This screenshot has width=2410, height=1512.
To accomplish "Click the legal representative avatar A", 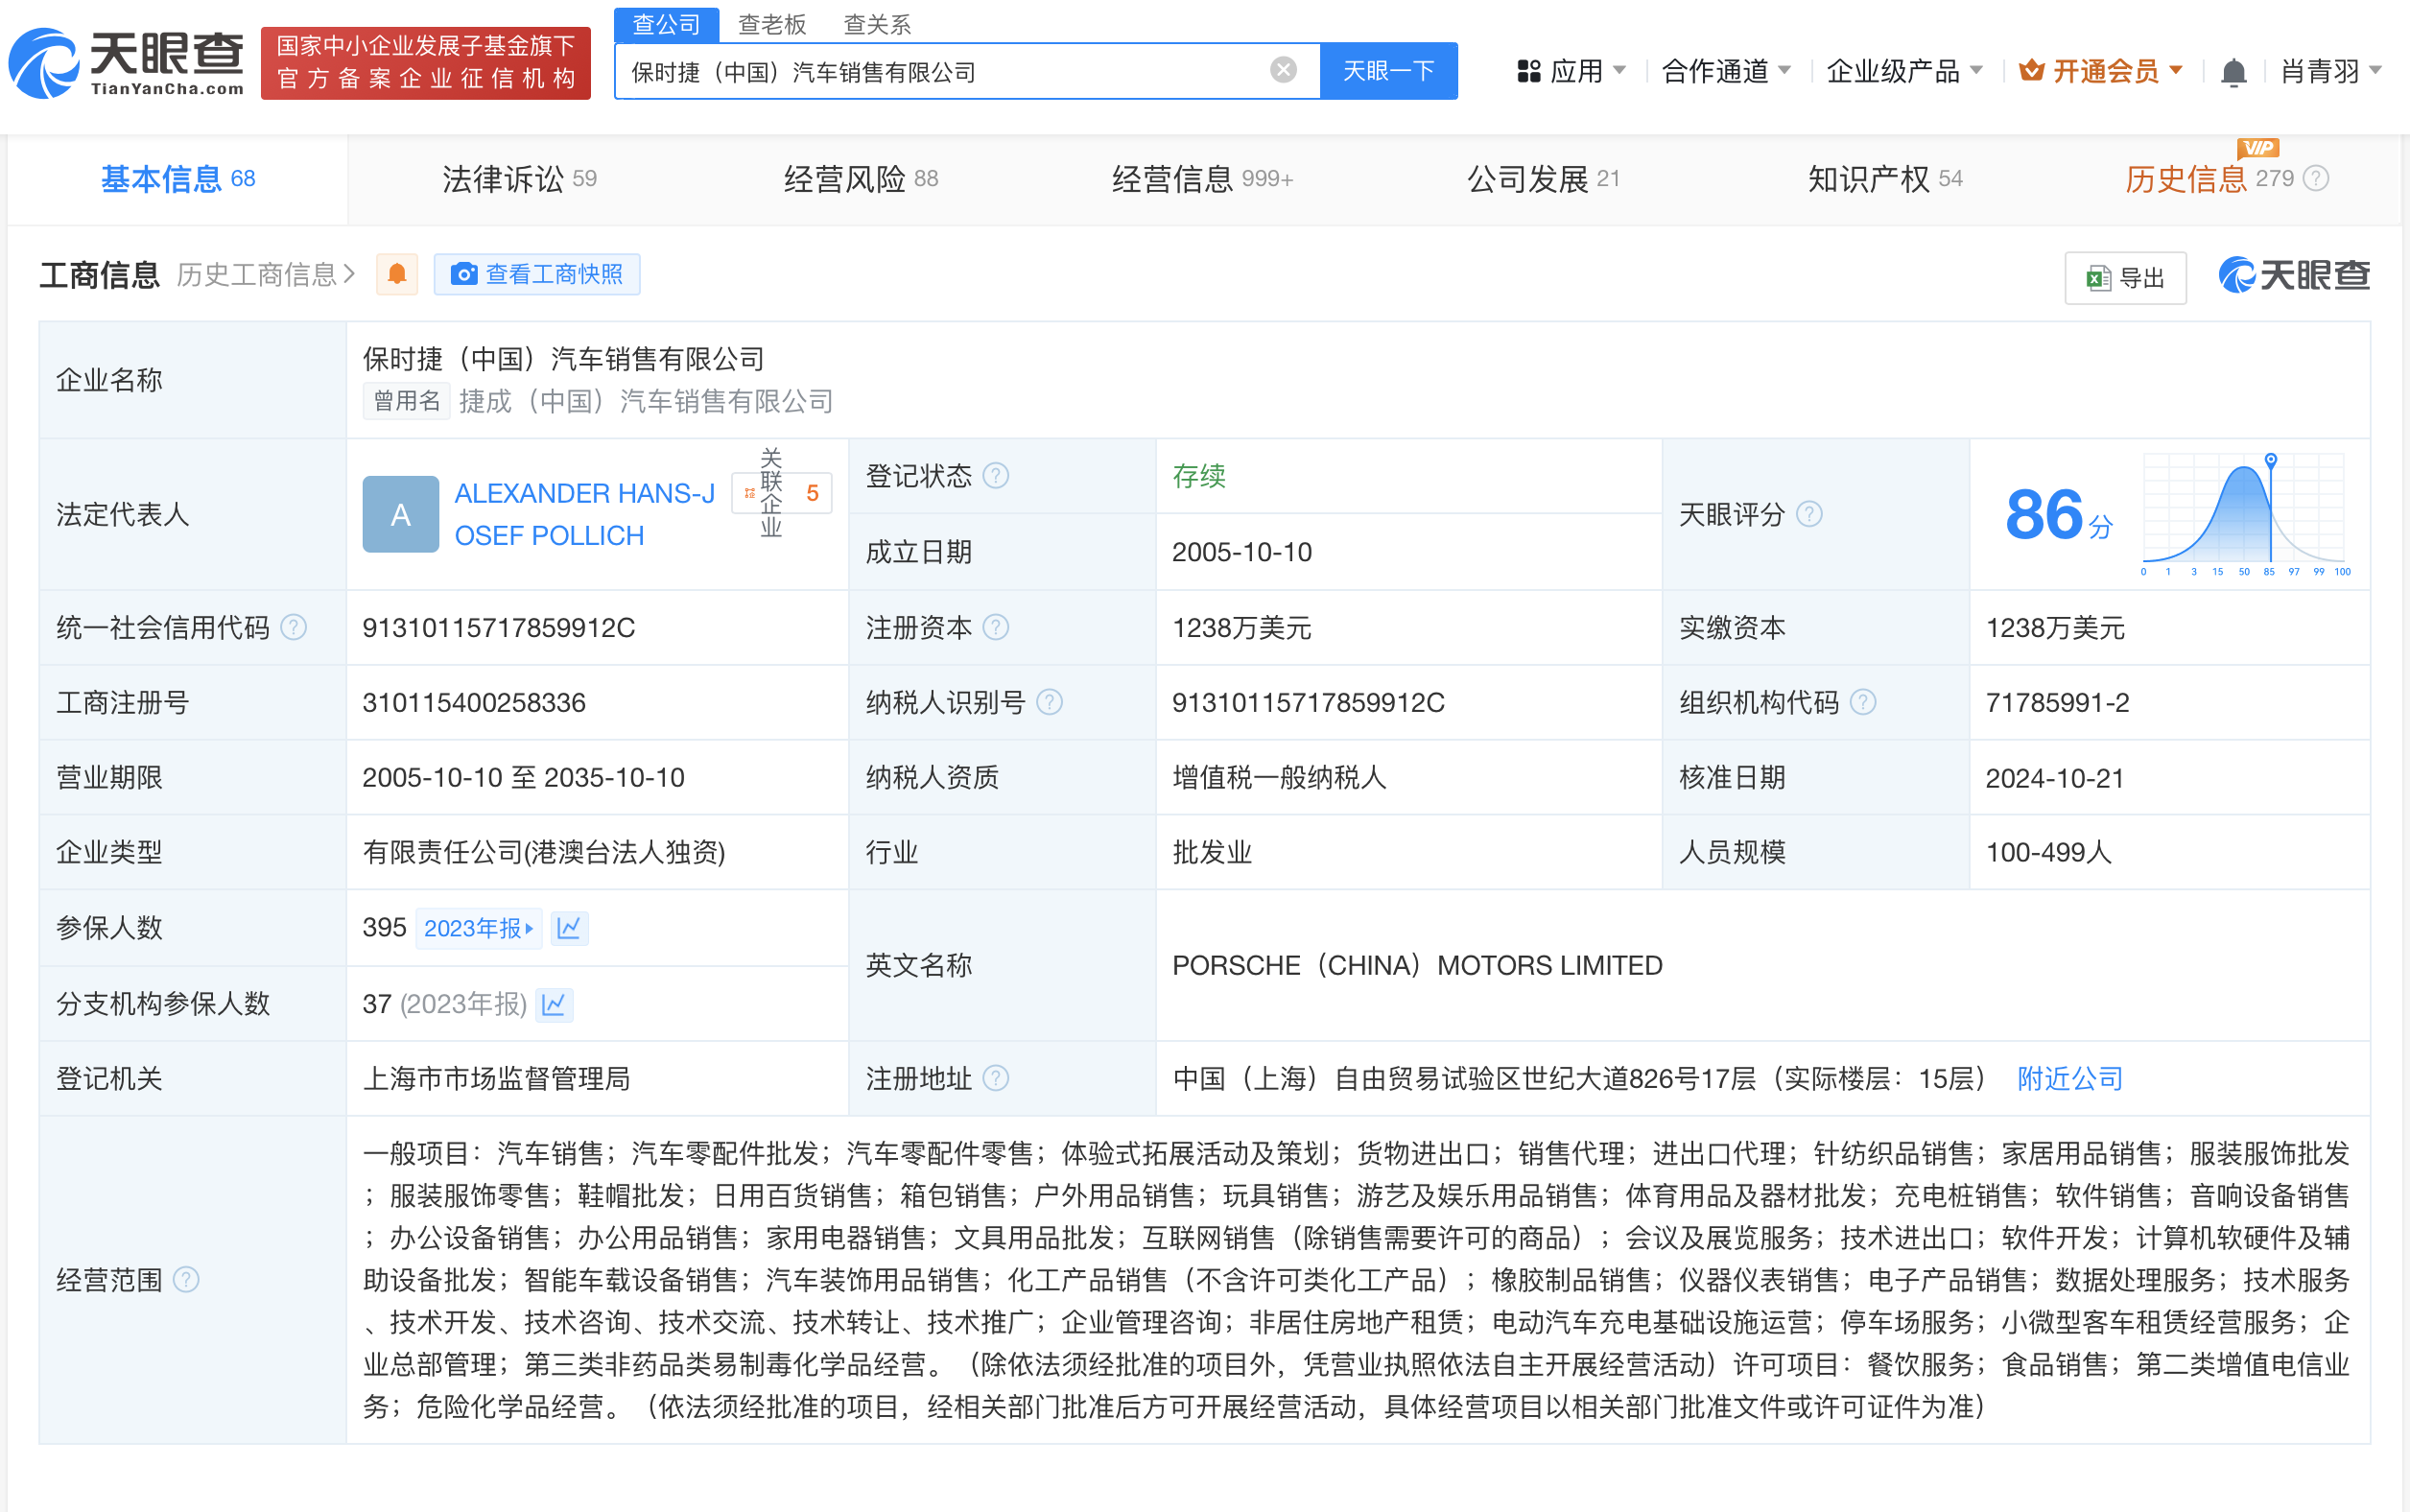I will (400, 514).
